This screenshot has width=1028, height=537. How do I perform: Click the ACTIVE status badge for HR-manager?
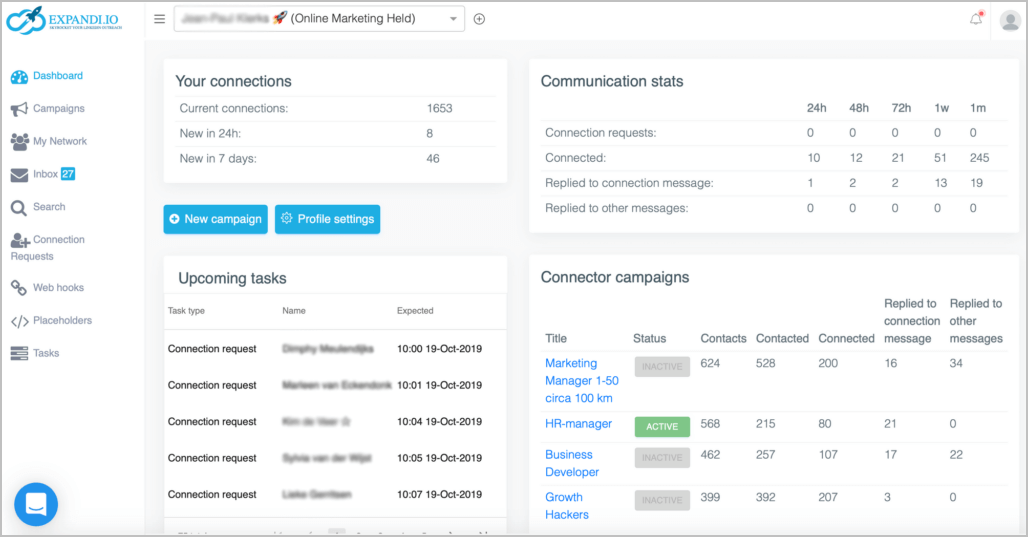[x=661, y=427]
